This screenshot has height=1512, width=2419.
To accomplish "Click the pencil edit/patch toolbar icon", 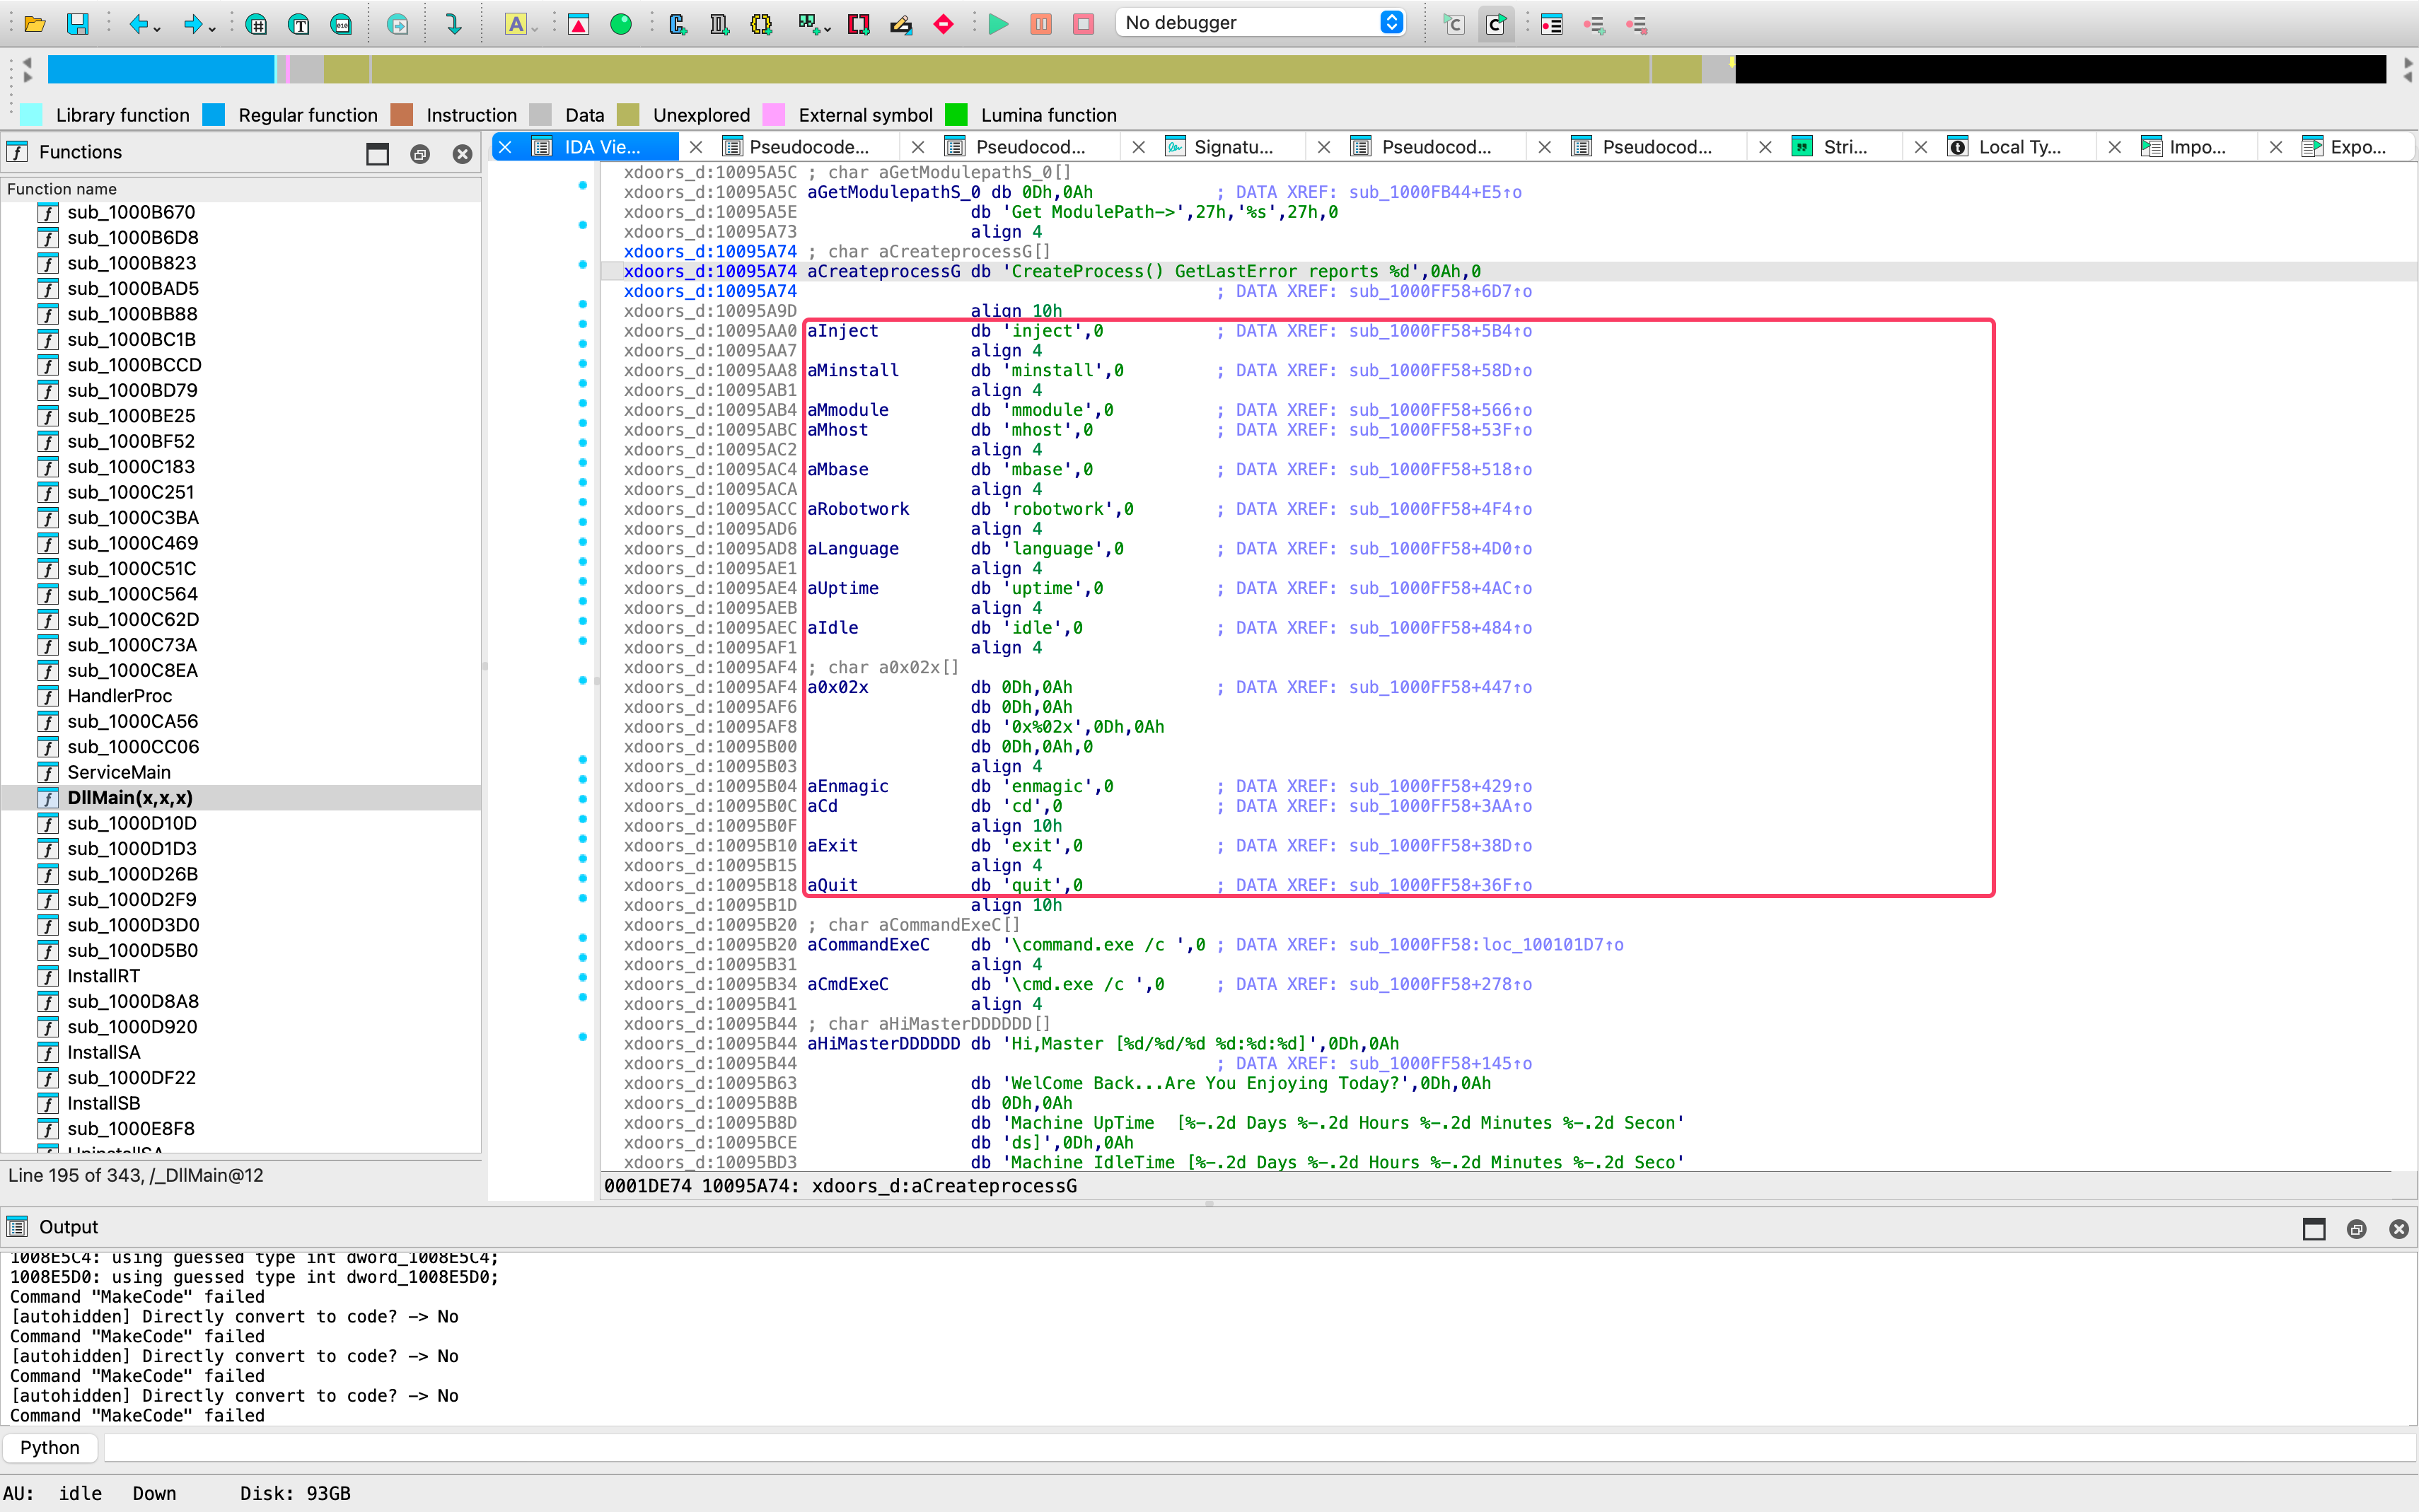I will click(x=901, y=24).
